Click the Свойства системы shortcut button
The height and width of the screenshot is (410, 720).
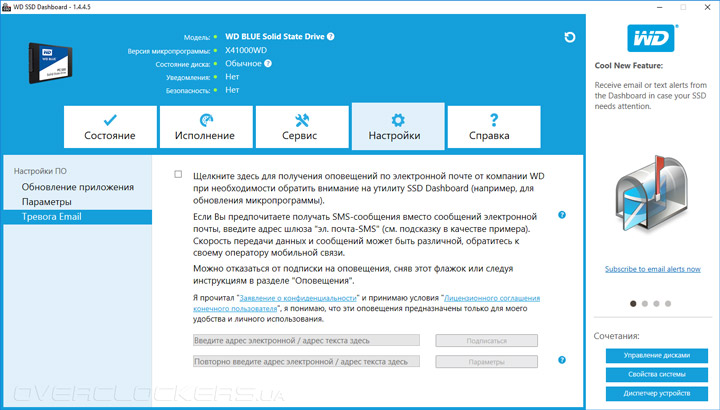[x=657, y=374]
